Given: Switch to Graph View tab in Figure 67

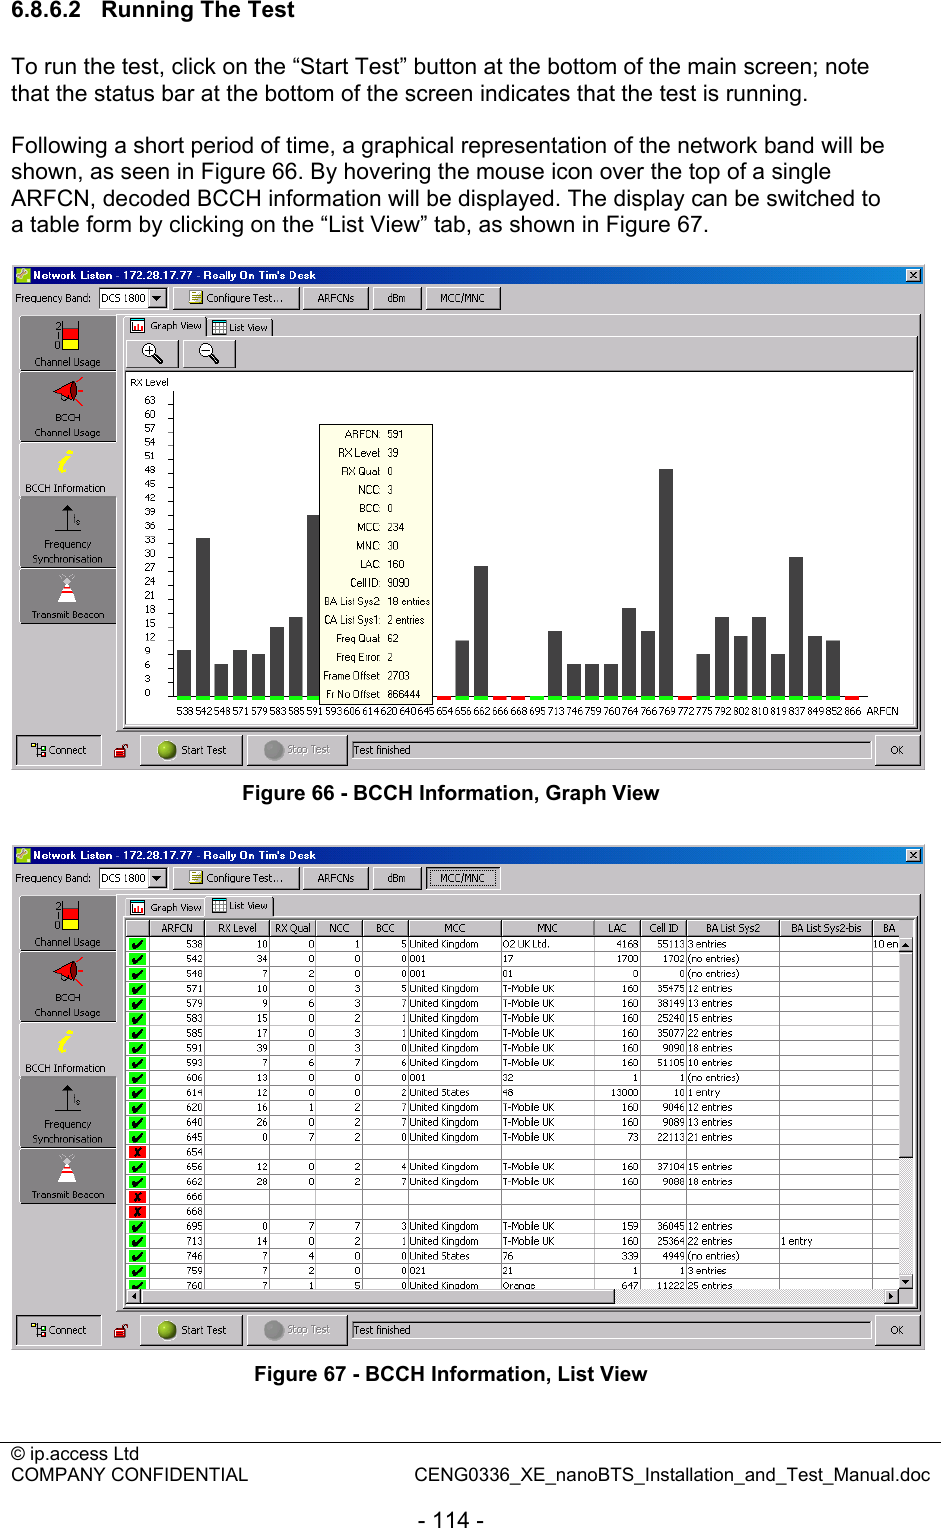Looking at the screenshot, I should 166,907.
